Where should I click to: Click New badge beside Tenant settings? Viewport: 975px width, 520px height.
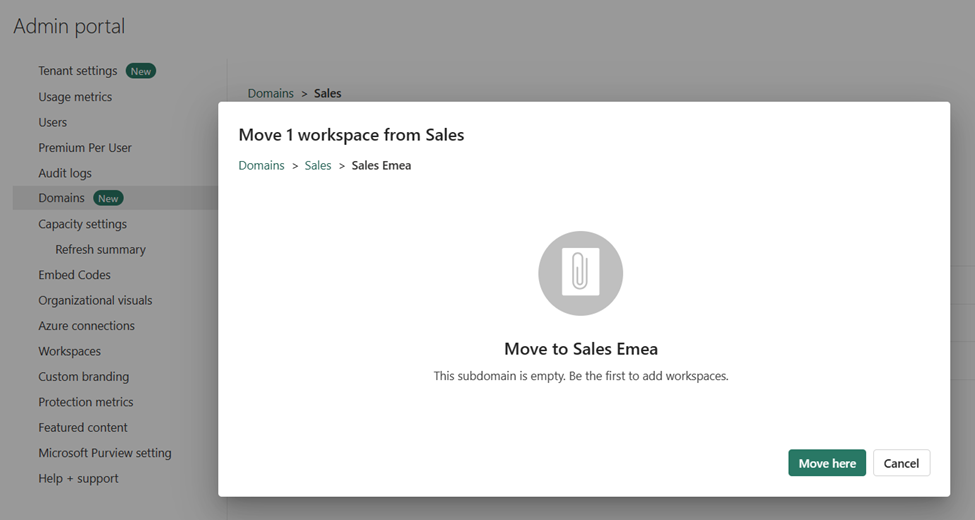[x=141, y=72]
